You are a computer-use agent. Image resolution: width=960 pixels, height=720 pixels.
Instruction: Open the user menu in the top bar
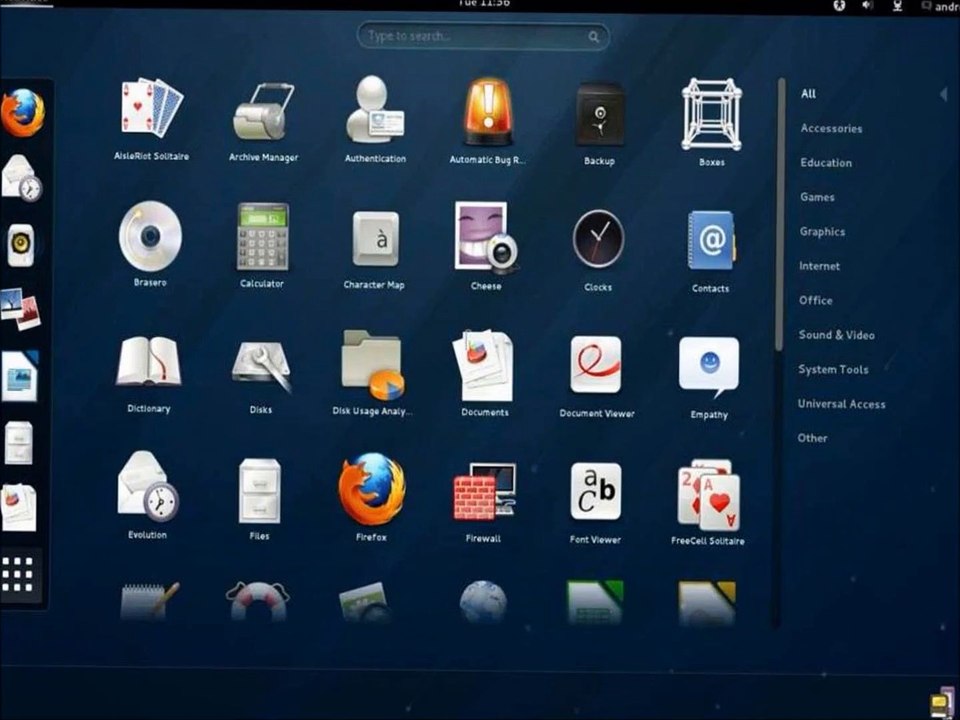pos(941,7)
